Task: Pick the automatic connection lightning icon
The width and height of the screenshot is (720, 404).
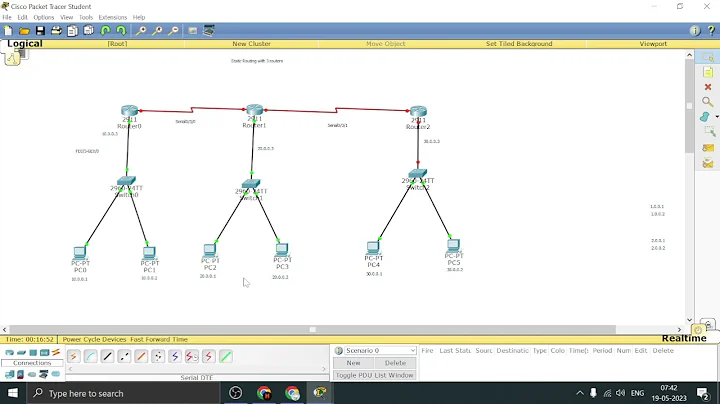Action: point(73,356)
